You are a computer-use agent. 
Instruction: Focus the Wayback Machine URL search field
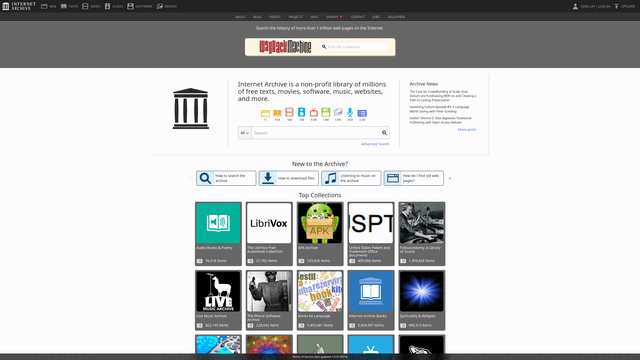[x=355, y=47]
